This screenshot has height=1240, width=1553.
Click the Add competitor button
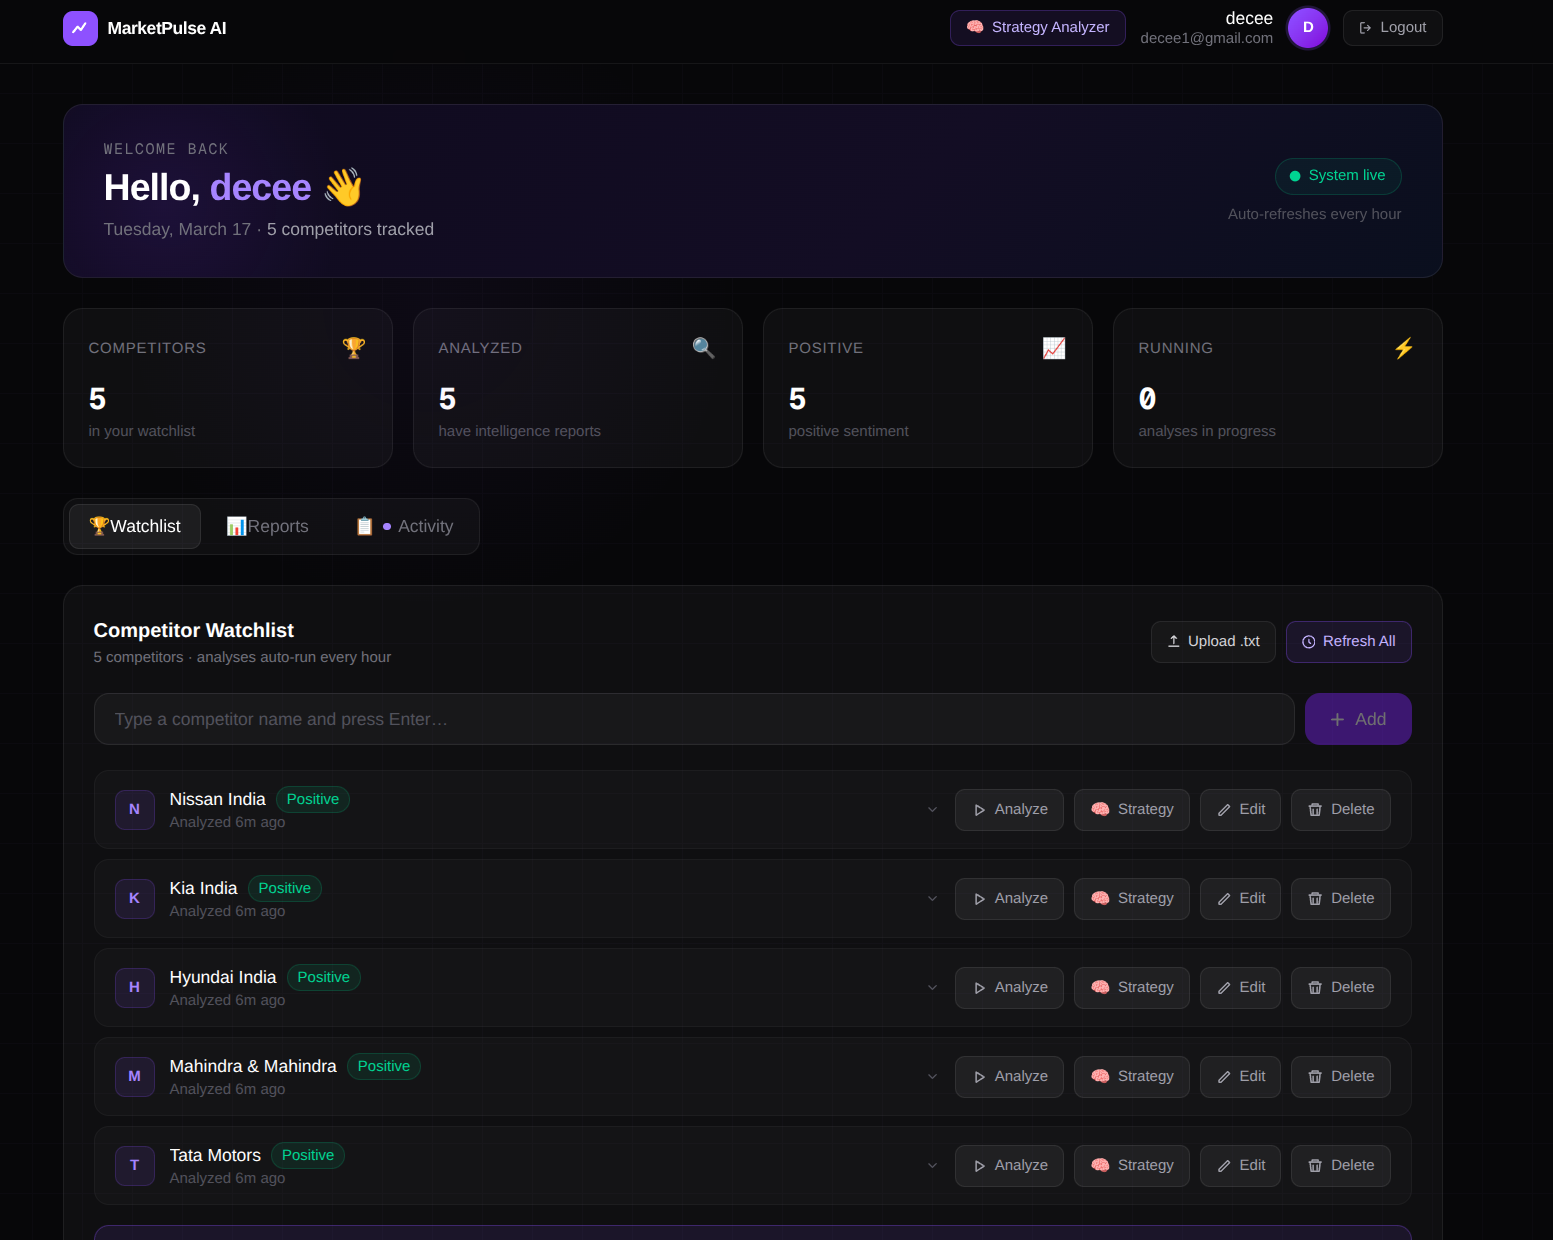pos(1358,719)
